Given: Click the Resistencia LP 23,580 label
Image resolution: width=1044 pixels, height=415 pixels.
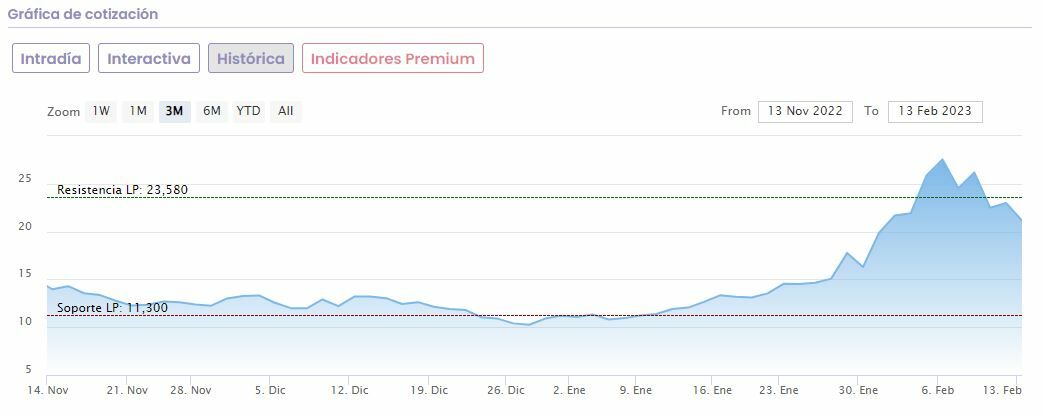Looking at the screenshot, I should coord(122,189).
